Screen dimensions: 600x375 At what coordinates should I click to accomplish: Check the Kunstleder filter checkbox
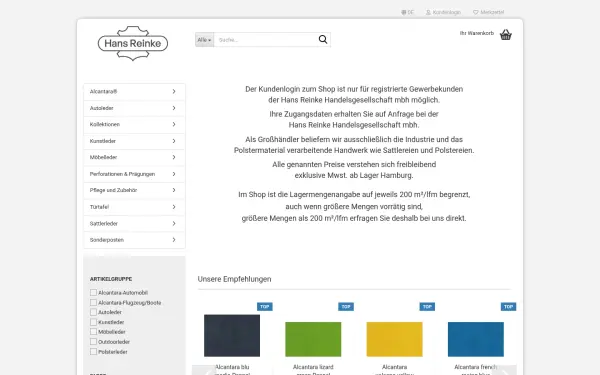click(93, 322)
